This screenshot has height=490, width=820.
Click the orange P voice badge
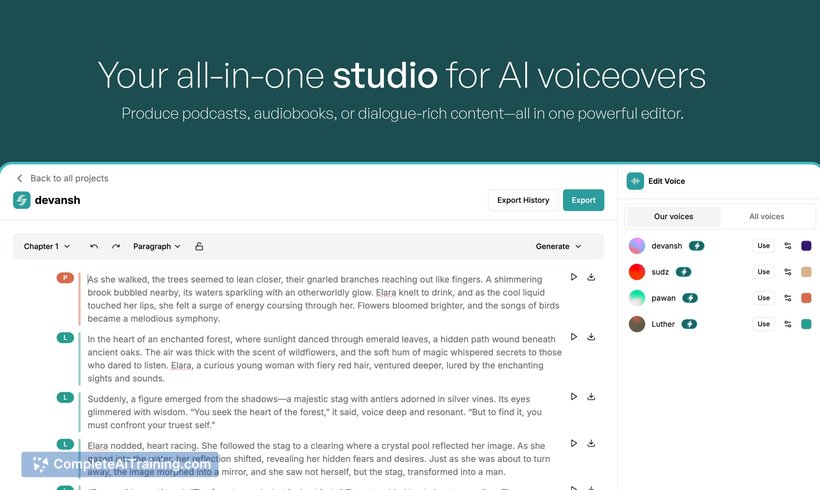click(65, 278)
